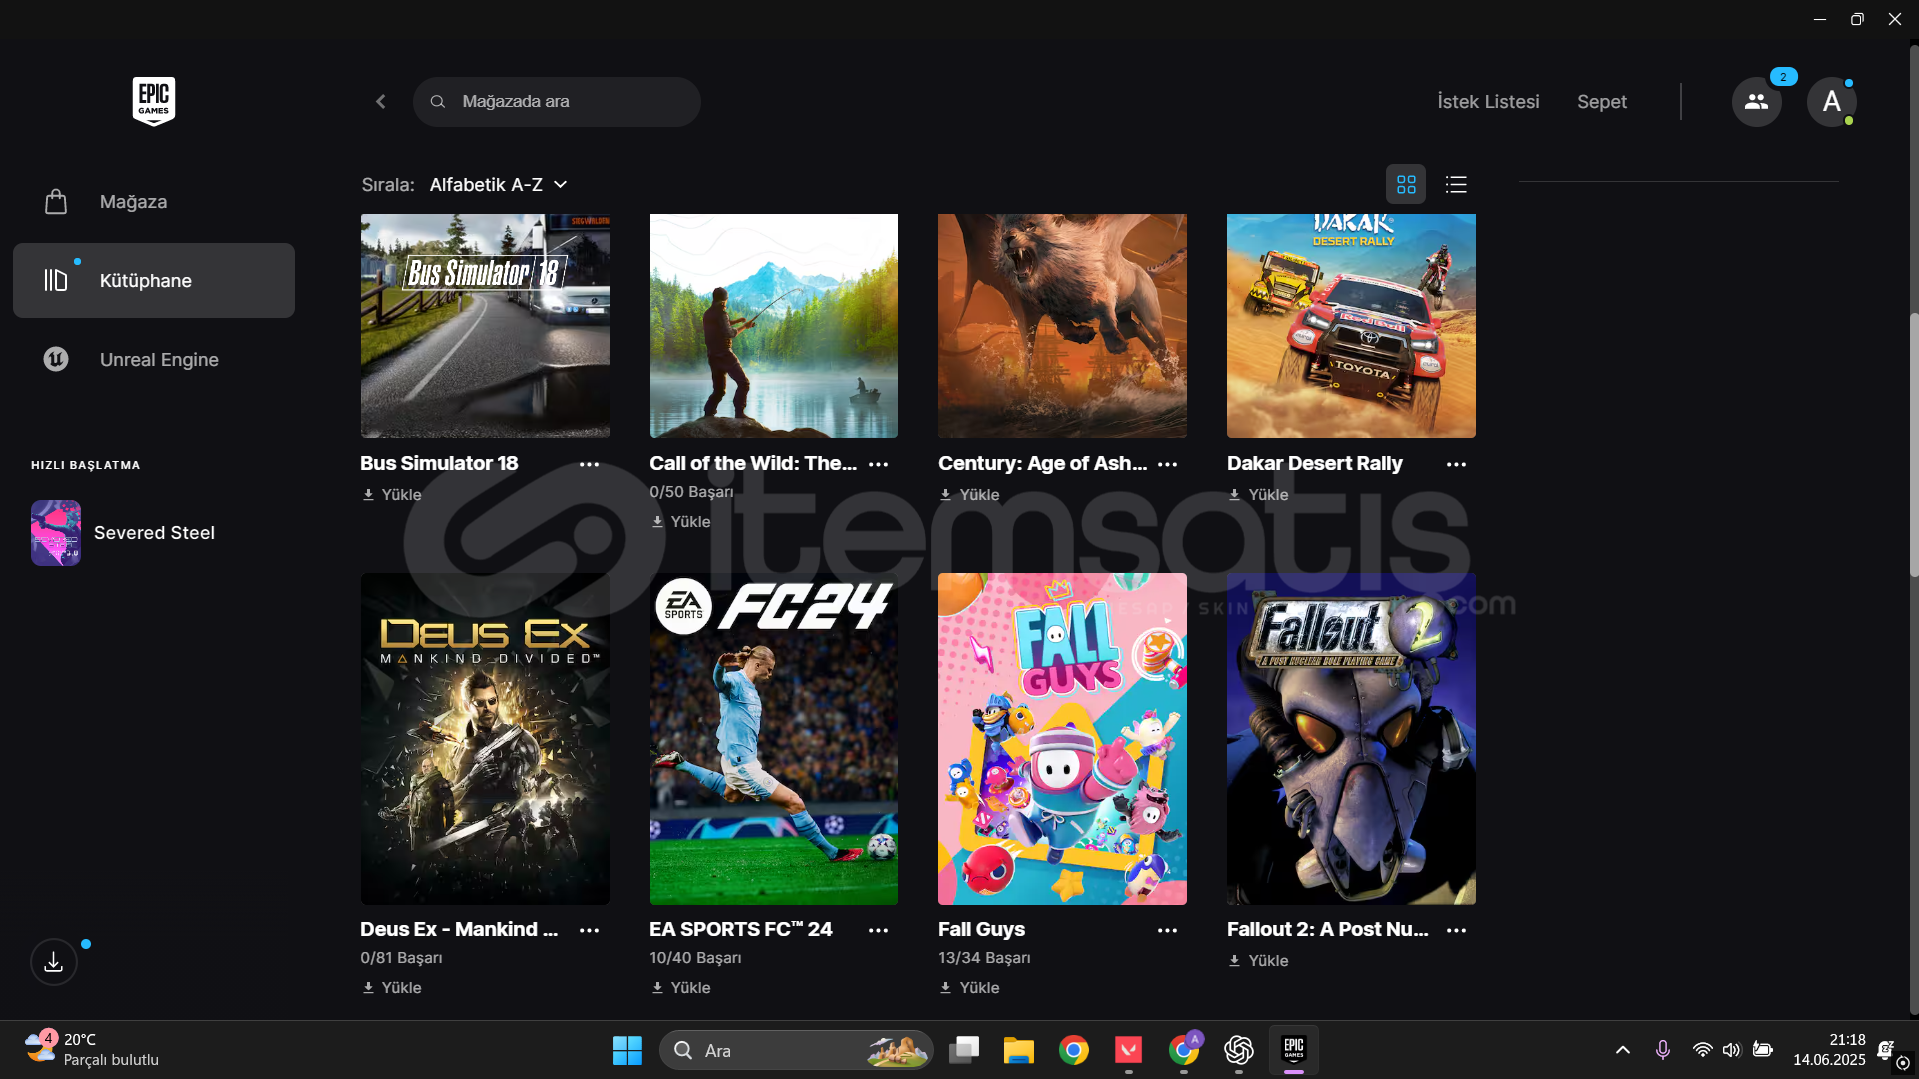
Task: Switch to grid view
Action: pos(1406,185)
